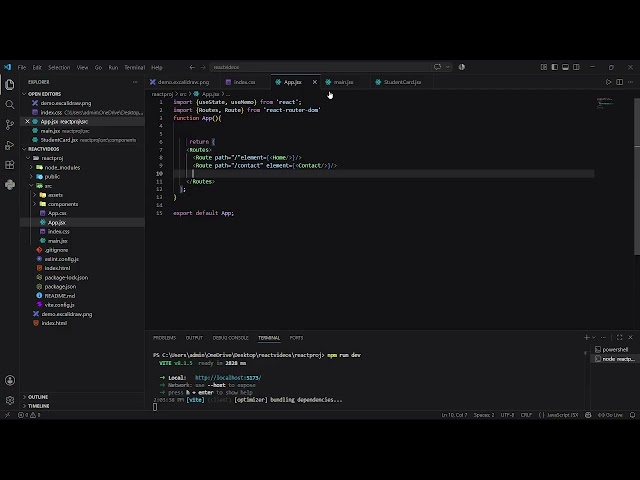Expand the components folder
The image size is (640, 480).
pos(82,204)
